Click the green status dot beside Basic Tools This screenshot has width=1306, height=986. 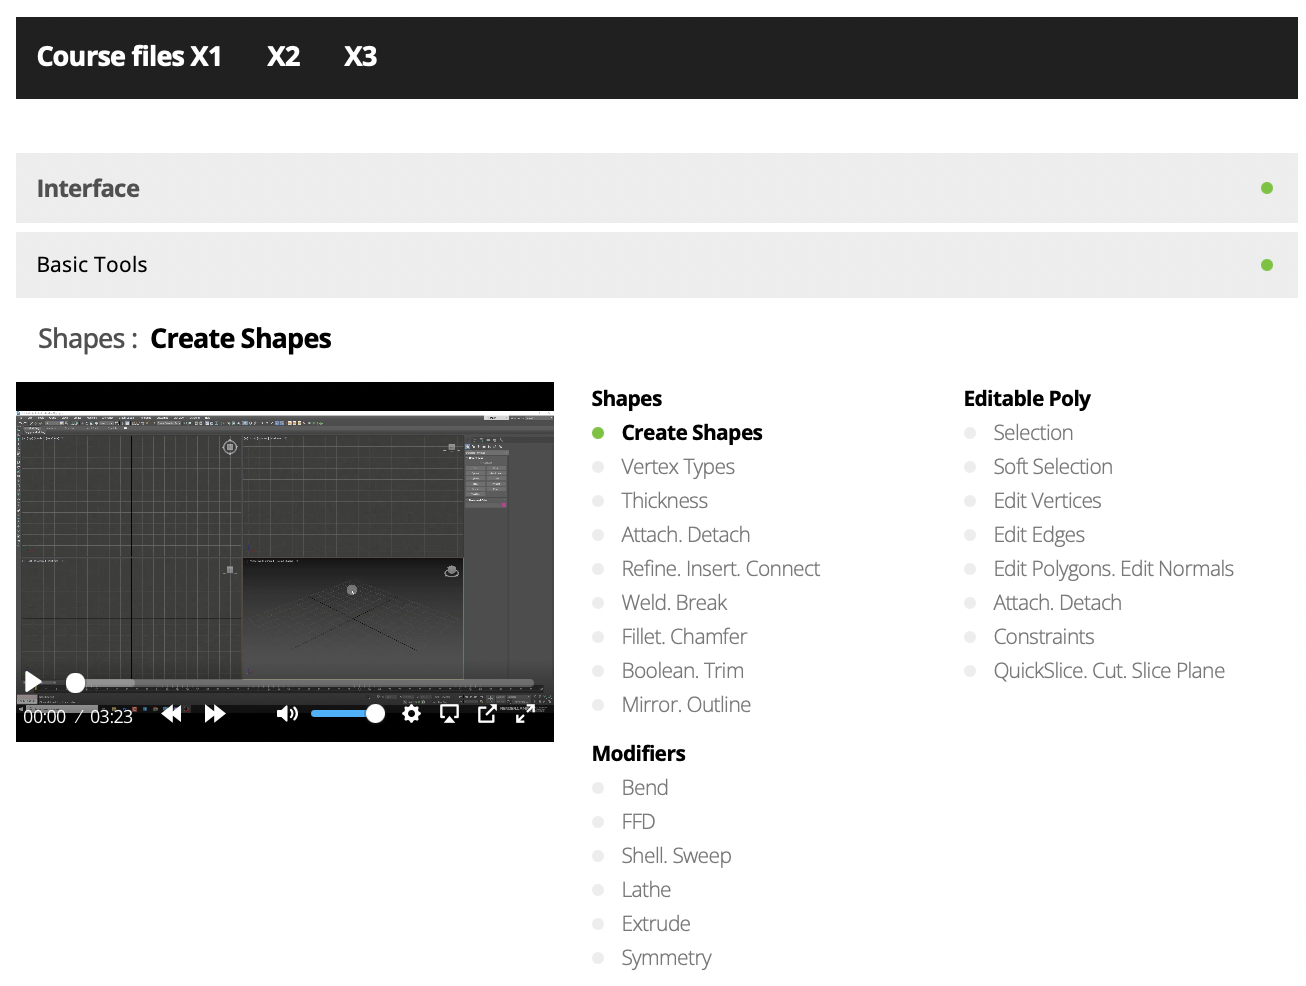coord(1267,265)
